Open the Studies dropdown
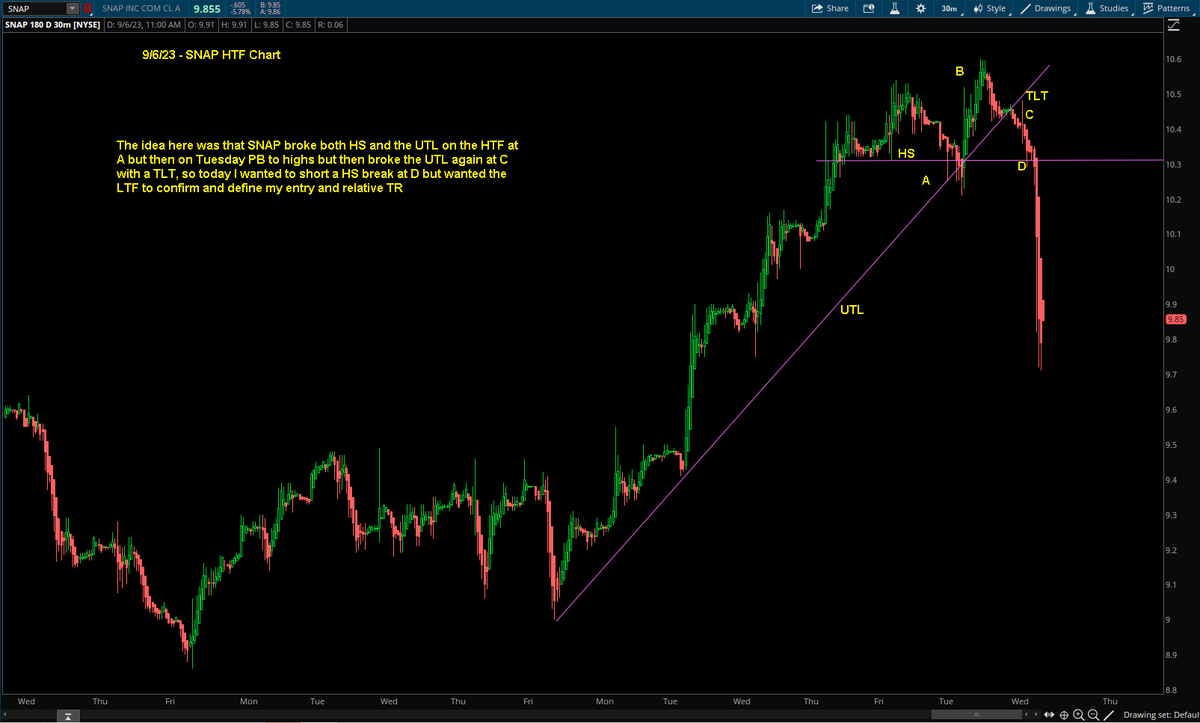The image size is (1200, 723). (x=1107, y=8)
